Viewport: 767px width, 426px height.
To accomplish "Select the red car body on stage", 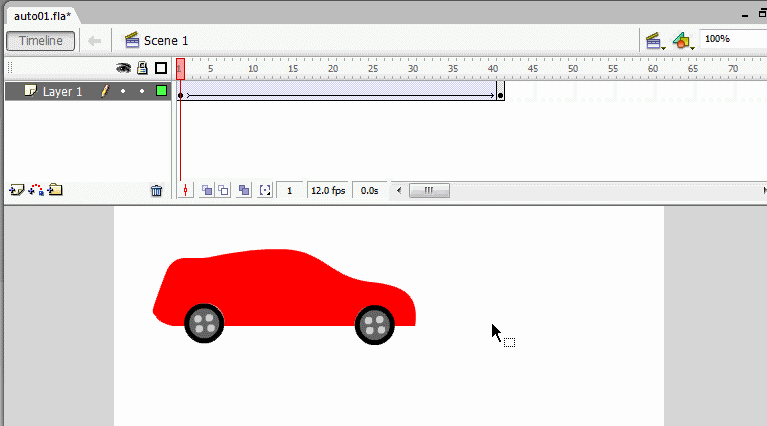I will tap(284, 288).
